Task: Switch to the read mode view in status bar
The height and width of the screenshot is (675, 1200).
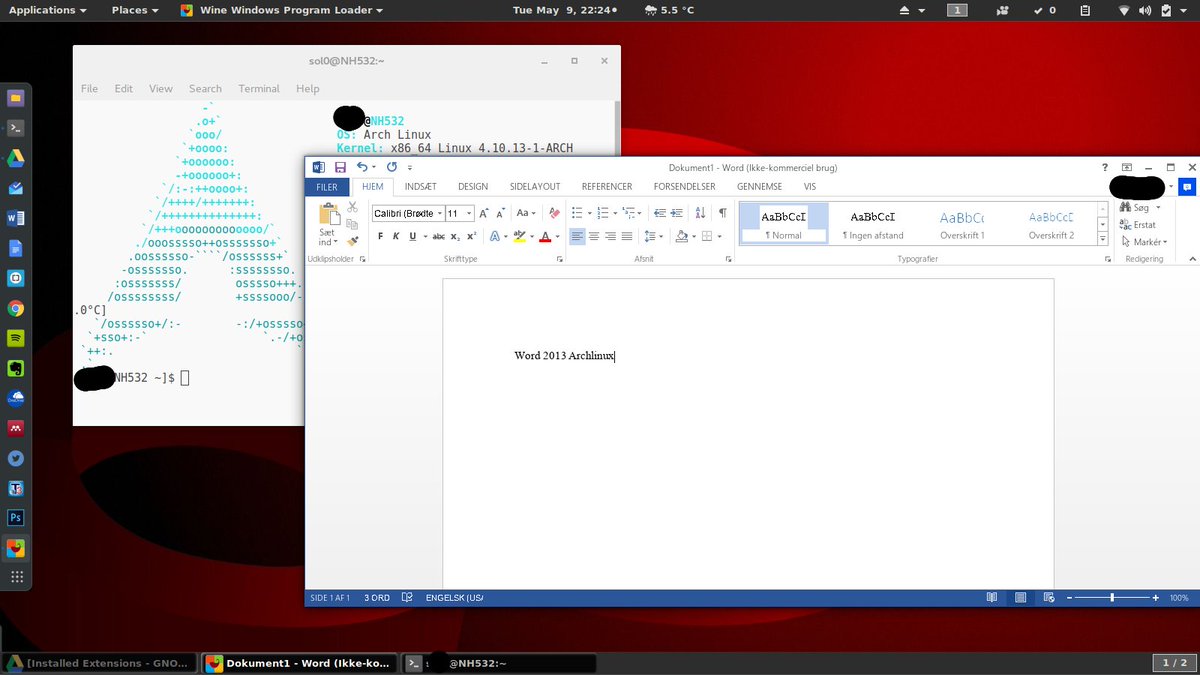Action: (x=991, y=598)
